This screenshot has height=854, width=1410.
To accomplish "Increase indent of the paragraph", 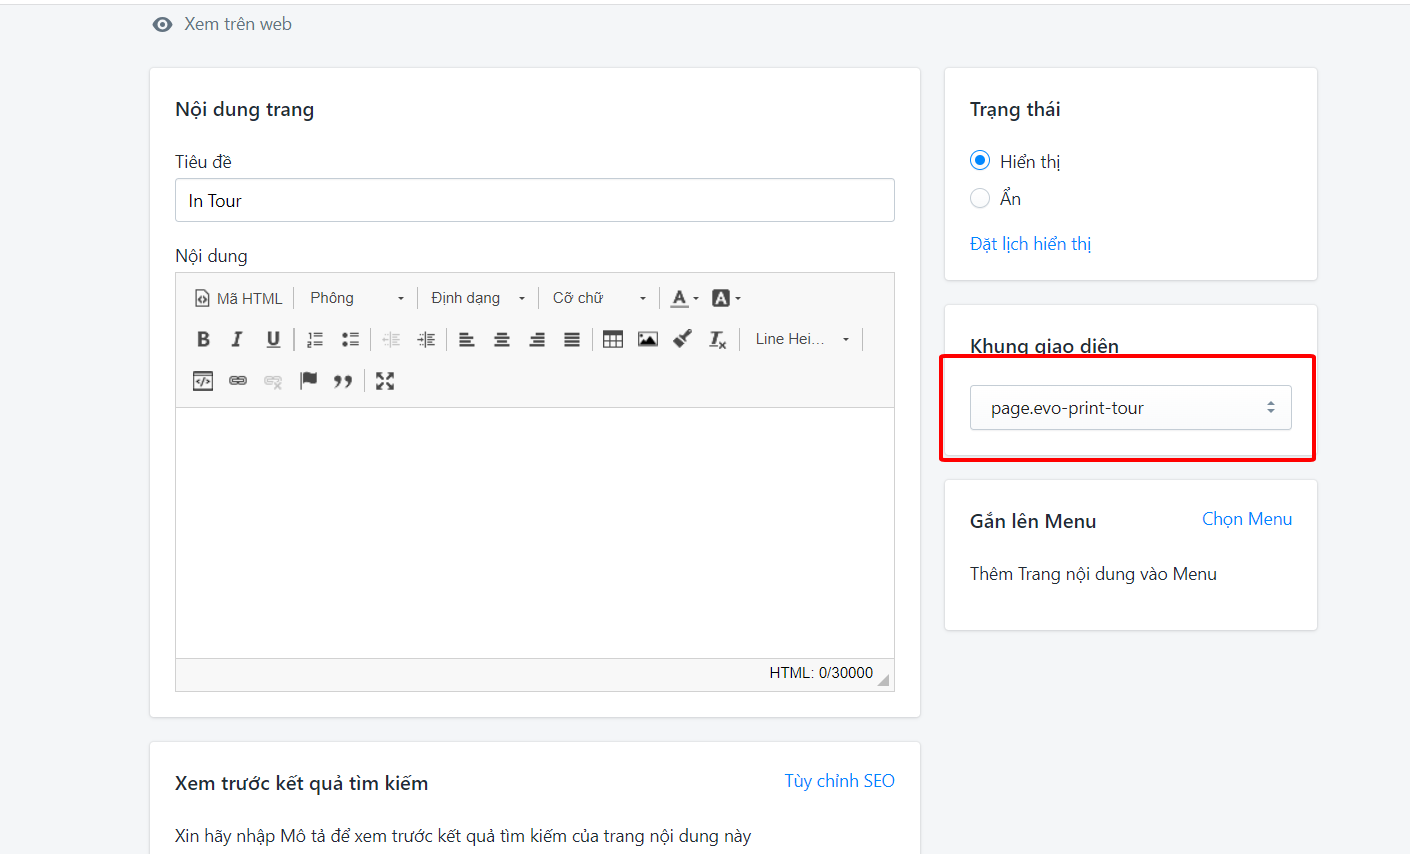I will 426,339.
